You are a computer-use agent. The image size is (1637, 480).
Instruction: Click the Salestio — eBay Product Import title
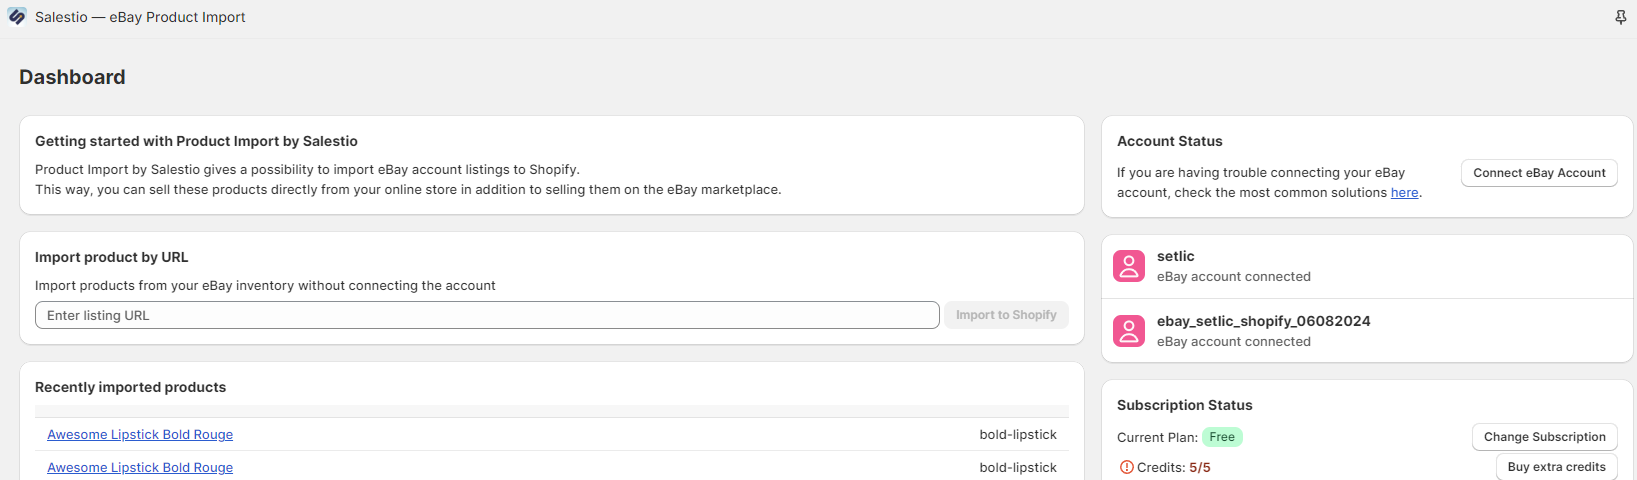click(x=140, y=17)
